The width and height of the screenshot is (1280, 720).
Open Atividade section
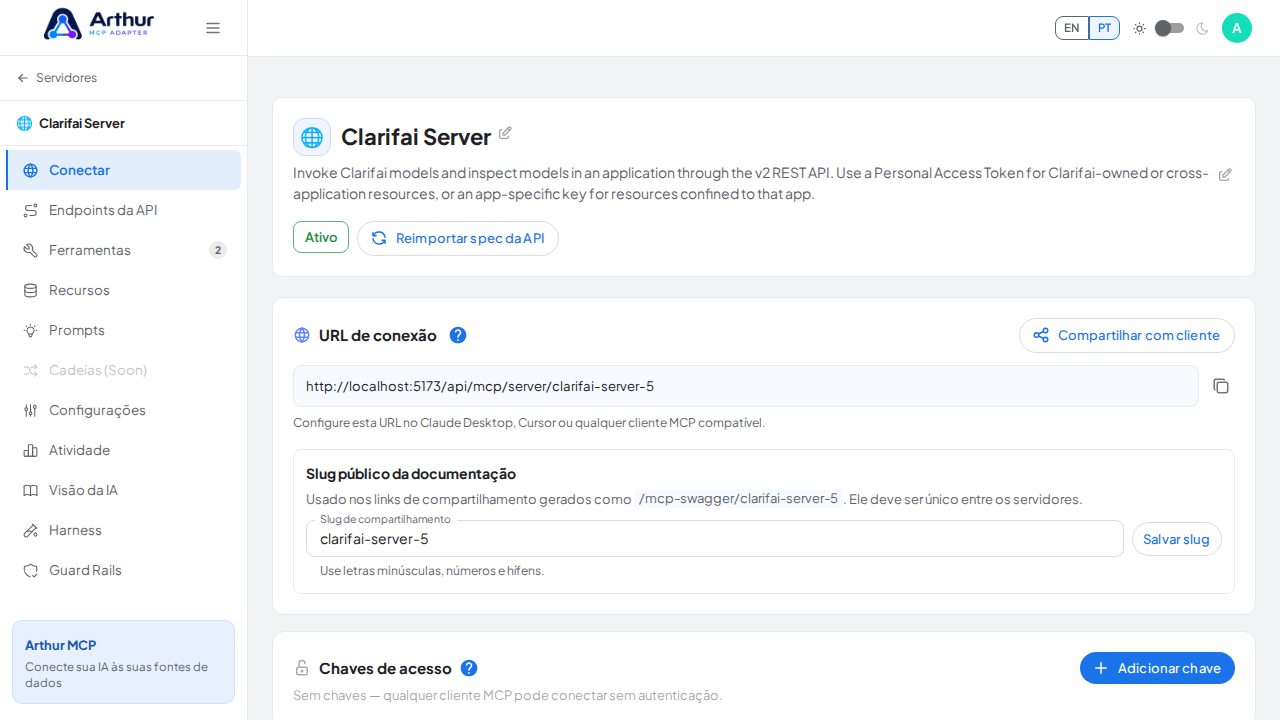[x=124, y=450]
